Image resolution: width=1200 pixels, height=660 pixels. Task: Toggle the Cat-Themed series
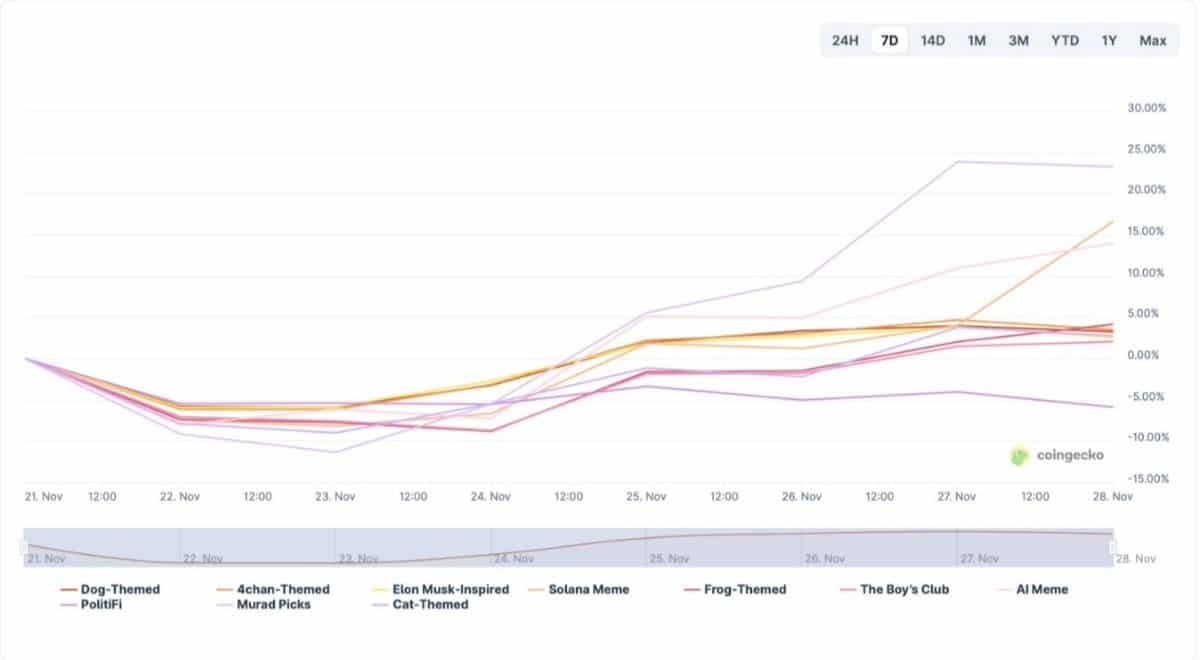(427, 604)
